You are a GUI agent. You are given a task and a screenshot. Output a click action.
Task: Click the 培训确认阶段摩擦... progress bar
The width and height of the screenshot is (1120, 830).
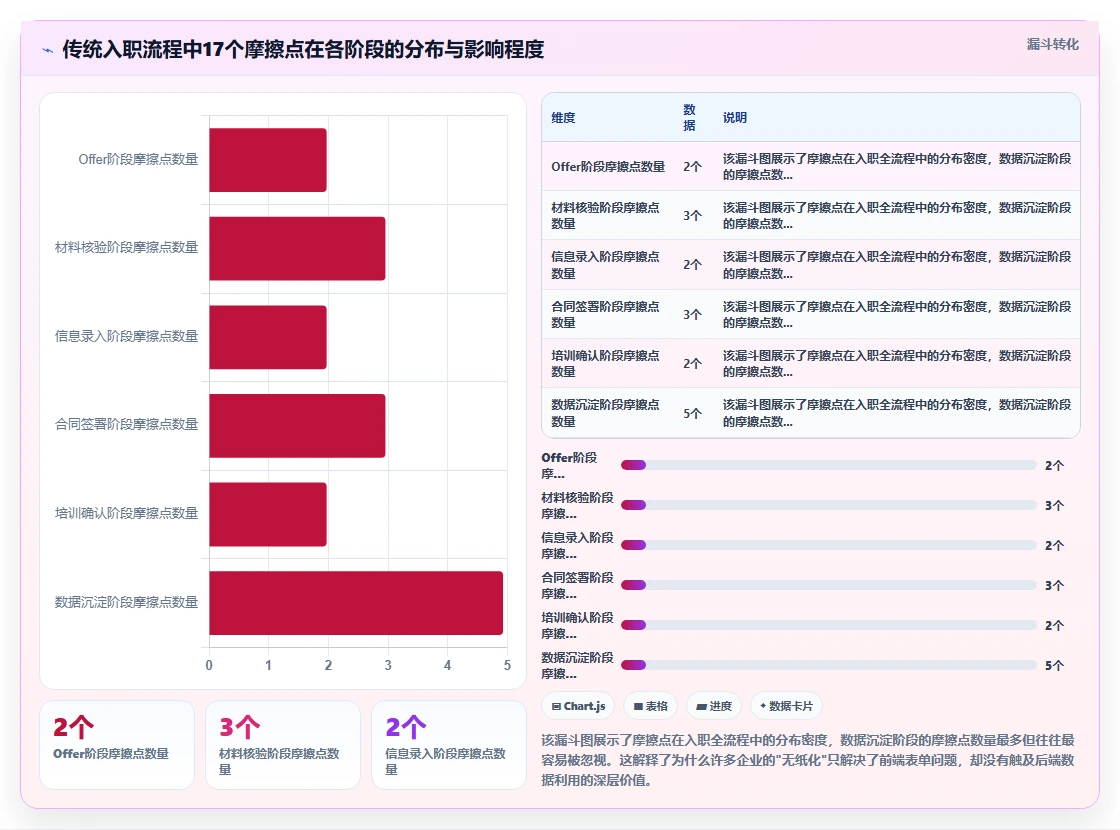829,625
